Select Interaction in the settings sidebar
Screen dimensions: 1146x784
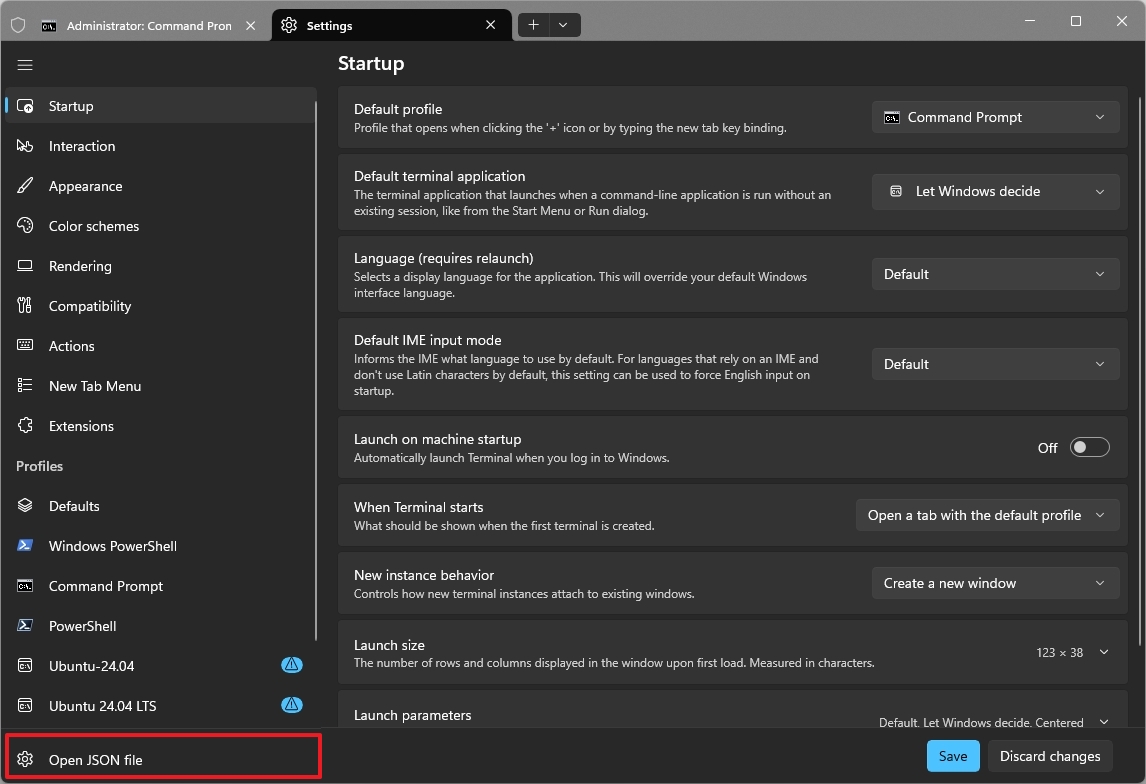pos(82,146)
